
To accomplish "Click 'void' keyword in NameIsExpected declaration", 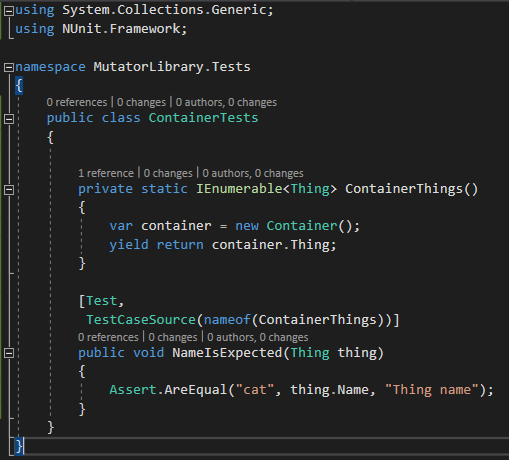I will point(149,353).
